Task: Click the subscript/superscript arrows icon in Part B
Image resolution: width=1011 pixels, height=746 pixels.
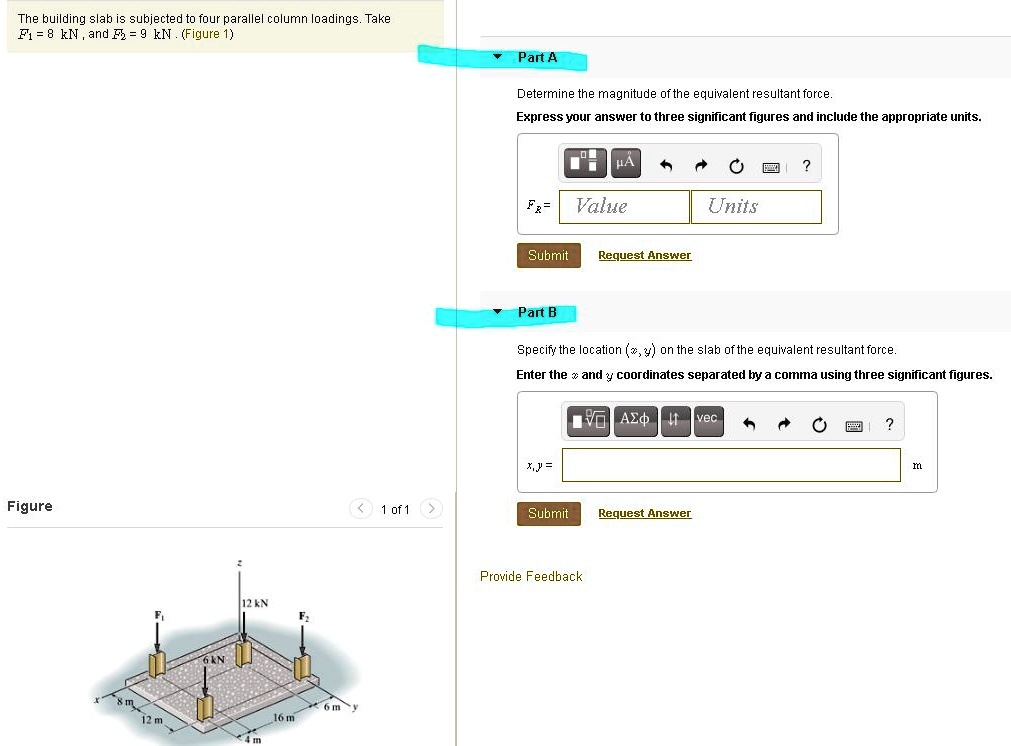Action: click(x=675, y=421)
